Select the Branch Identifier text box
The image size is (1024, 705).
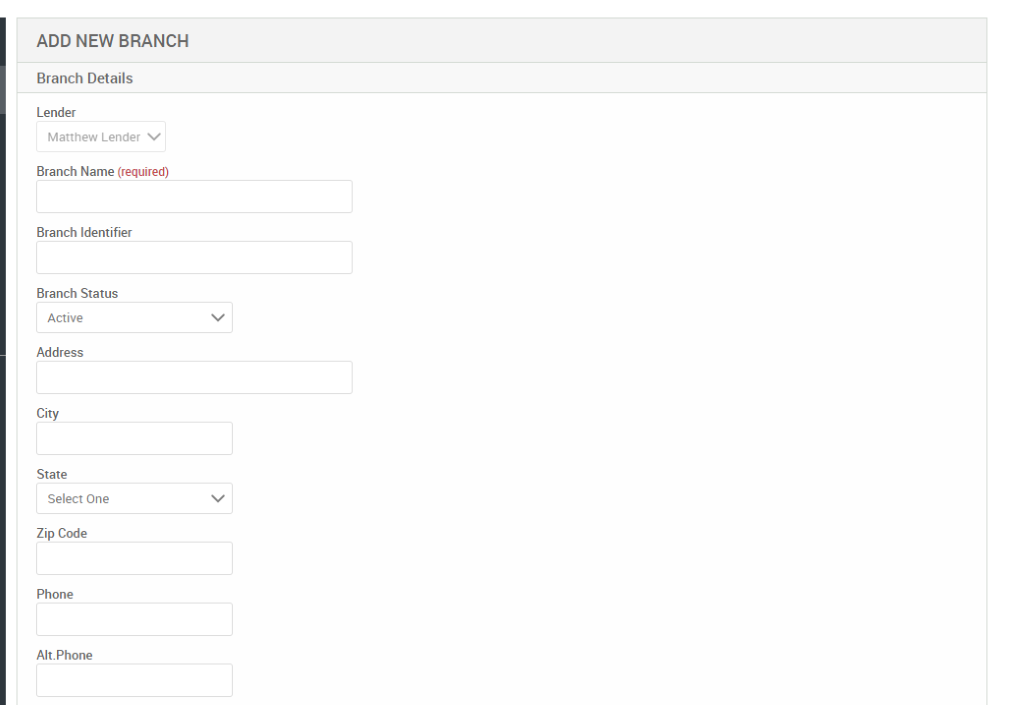[x=194, y=257]
